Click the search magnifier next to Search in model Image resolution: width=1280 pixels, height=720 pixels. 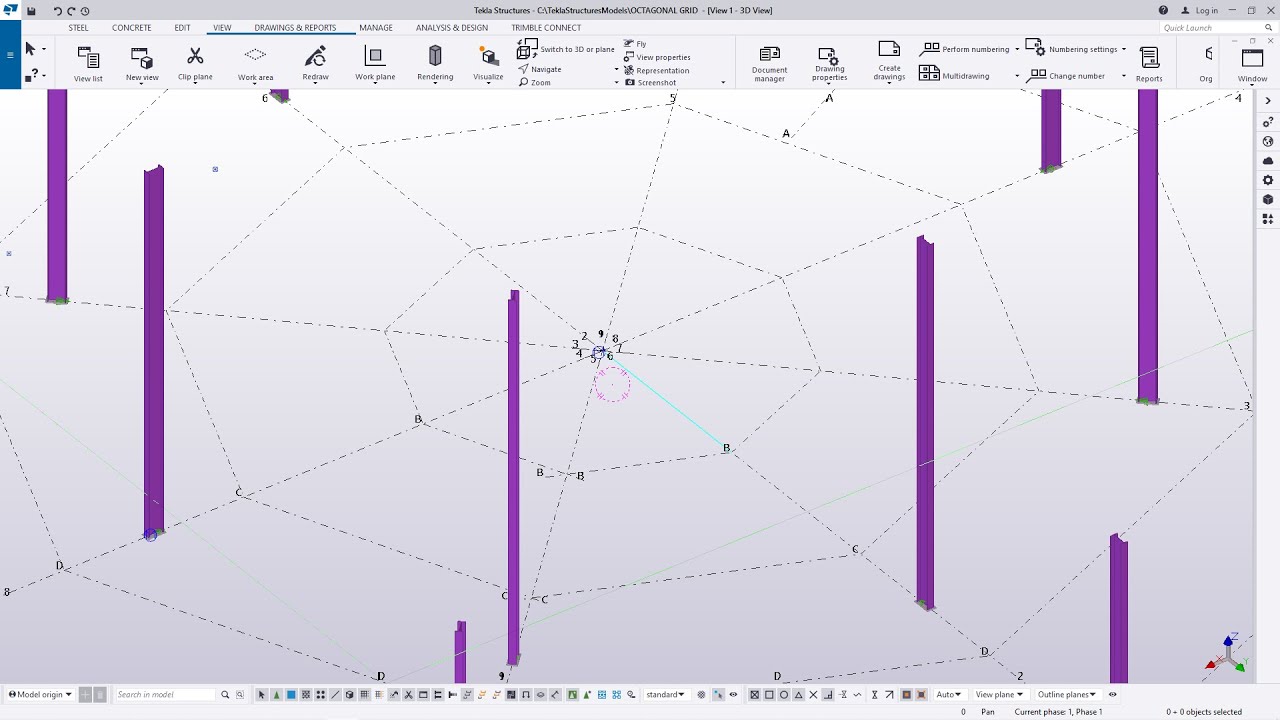225,695
